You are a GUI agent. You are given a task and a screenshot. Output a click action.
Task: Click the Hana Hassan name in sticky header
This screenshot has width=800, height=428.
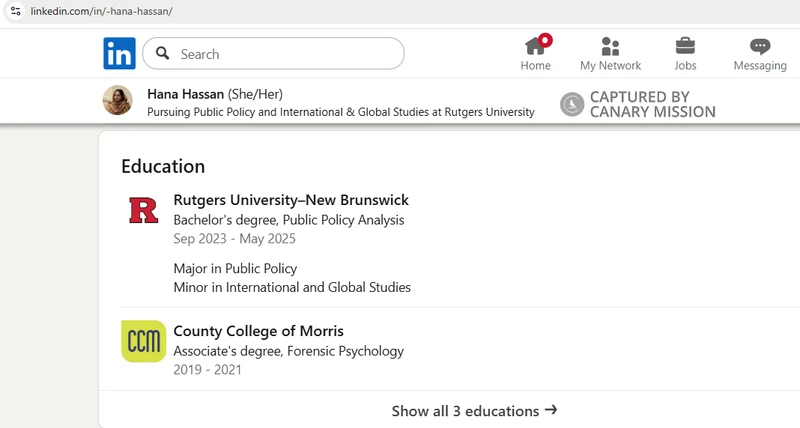(x=186, y=94)
